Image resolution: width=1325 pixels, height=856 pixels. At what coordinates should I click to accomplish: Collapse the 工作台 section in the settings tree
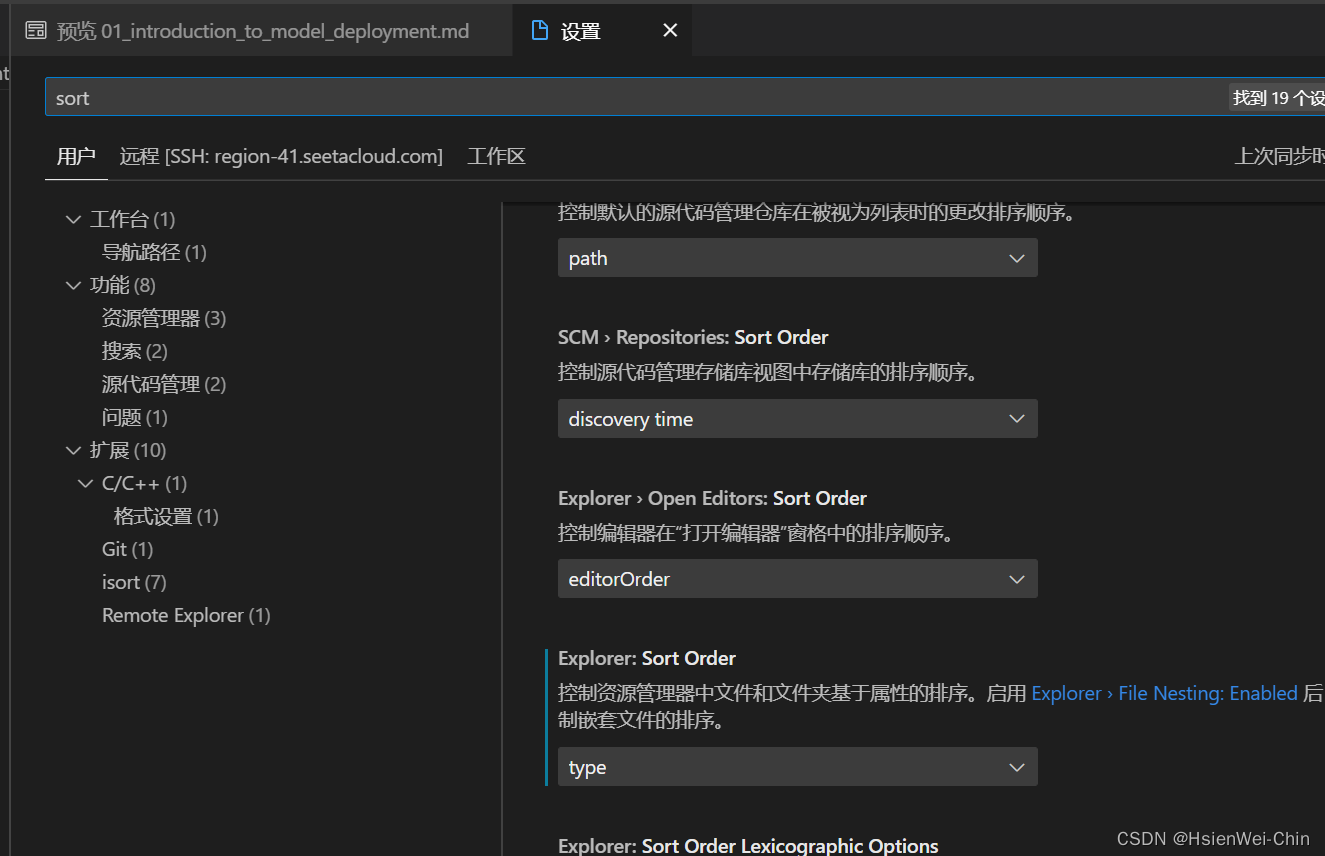(x=73, y=218)
